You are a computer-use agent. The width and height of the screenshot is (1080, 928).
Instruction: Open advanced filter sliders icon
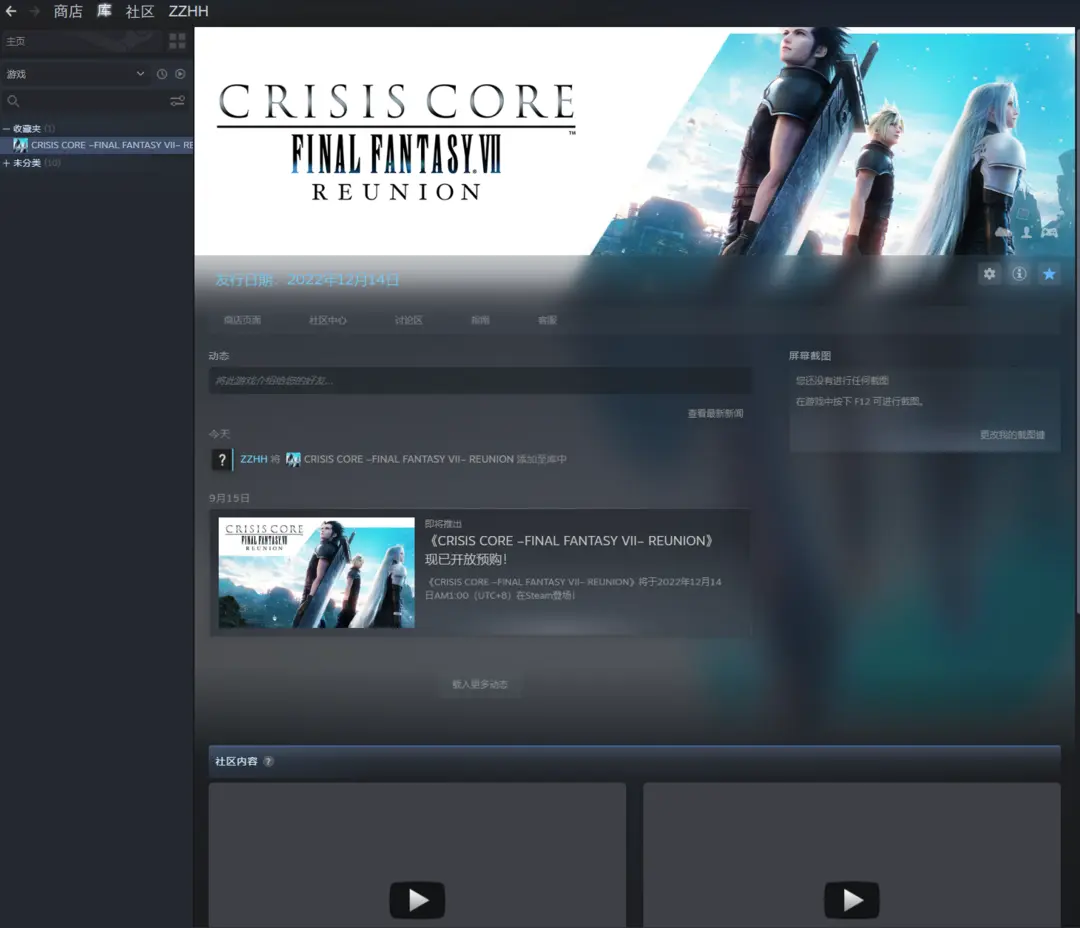(177, 101)
